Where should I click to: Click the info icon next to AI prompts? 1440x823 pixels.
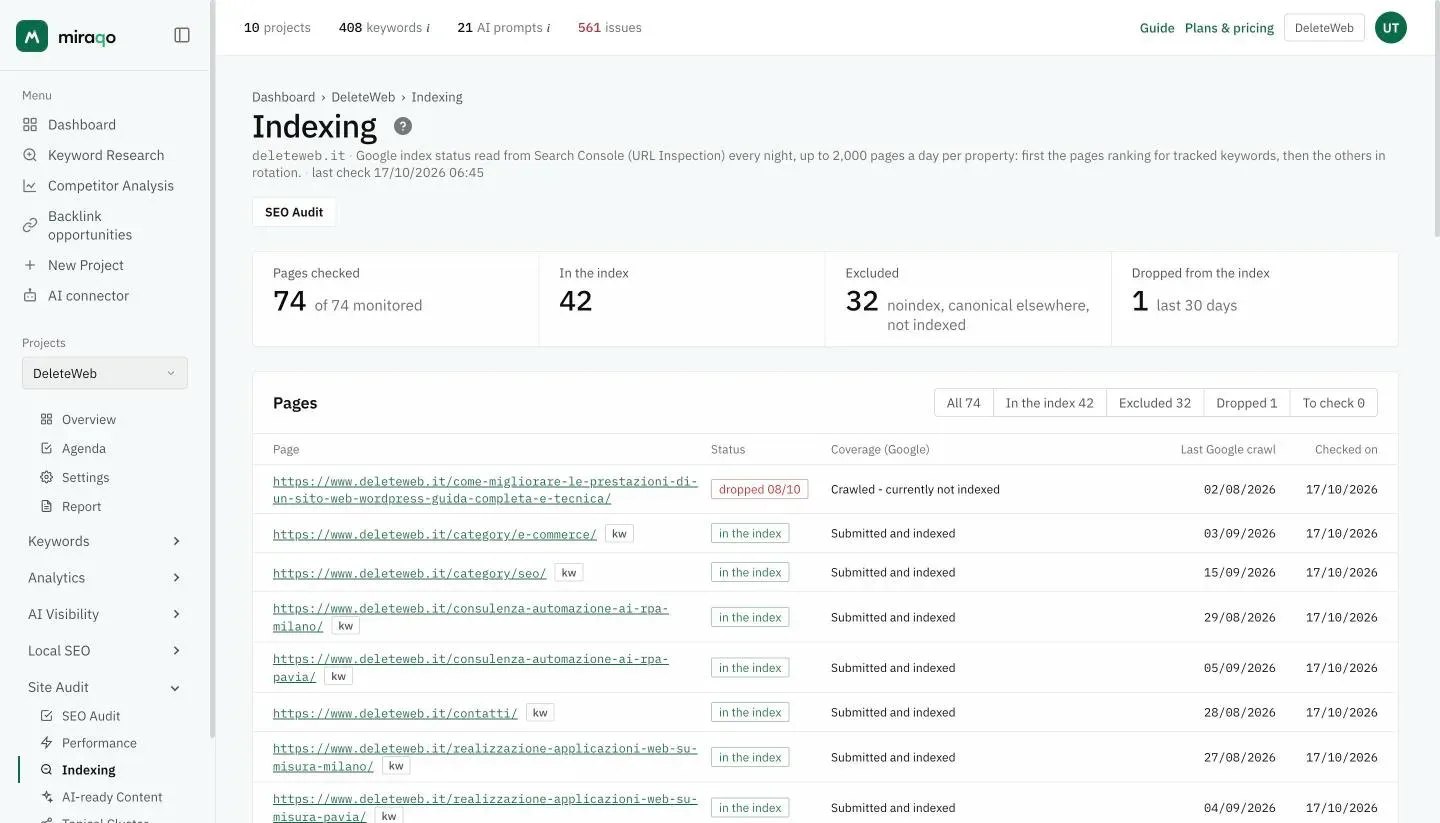click(548, 28)
